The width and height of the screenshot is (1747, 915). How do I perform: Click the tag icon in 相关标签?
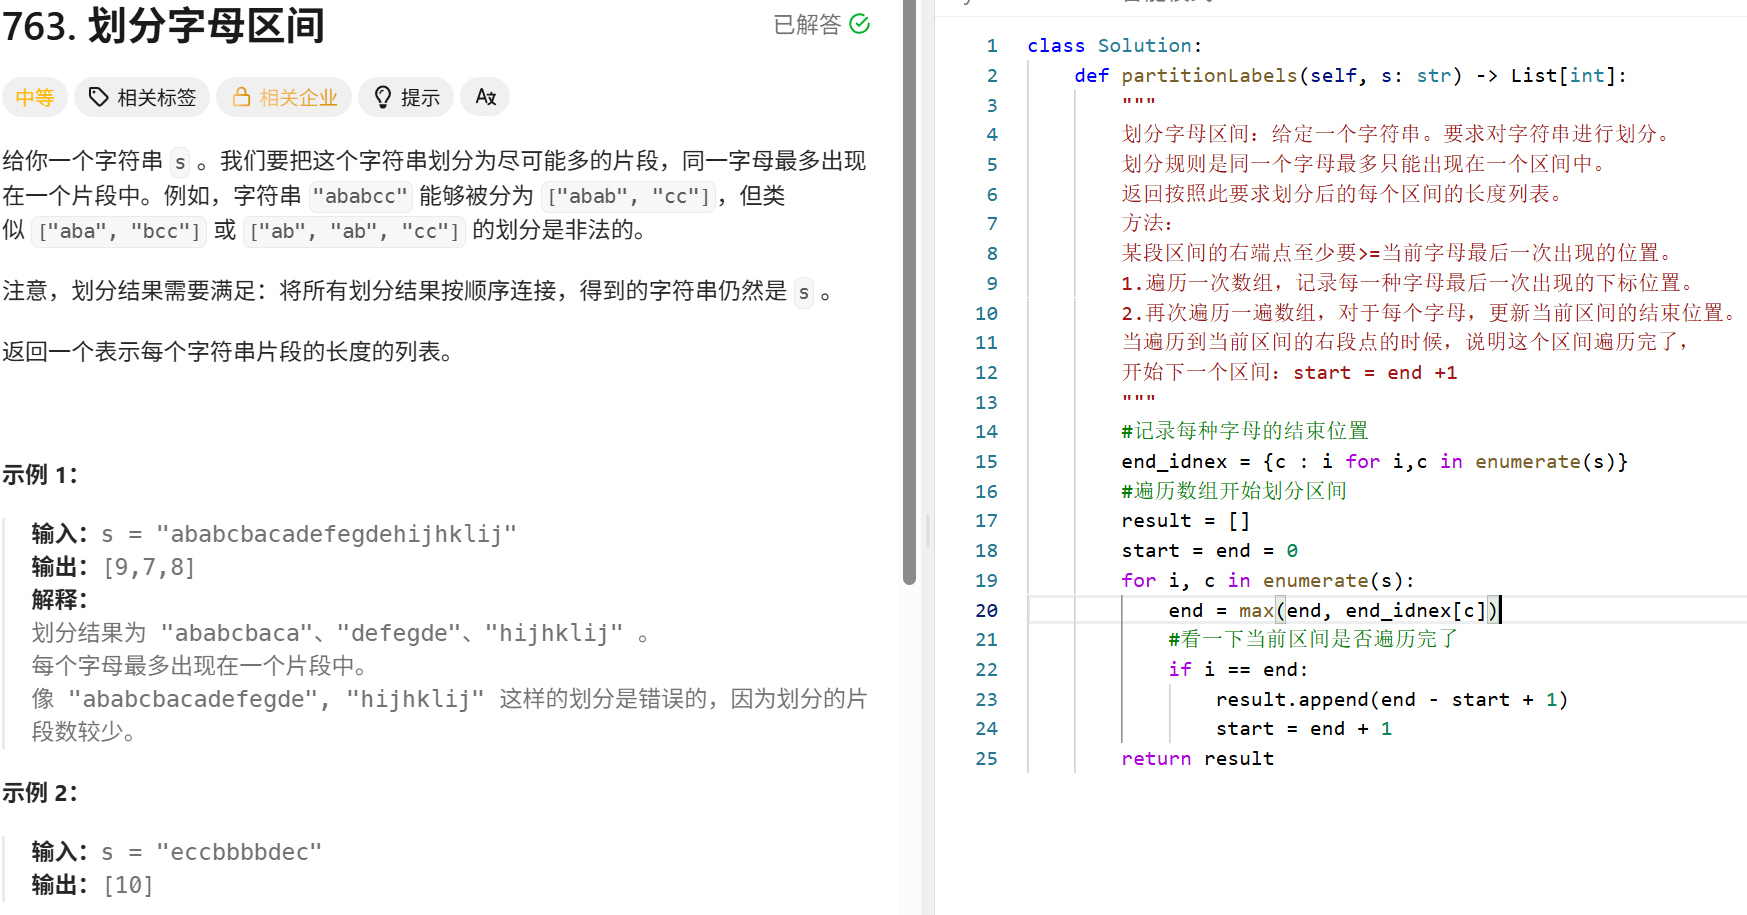point(99,97)
